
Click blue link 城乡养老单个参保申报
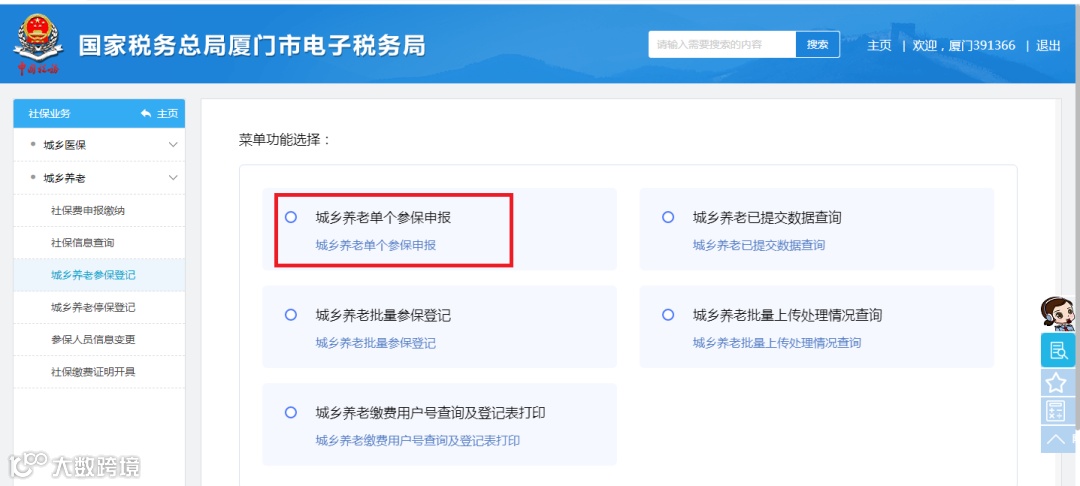375,245
